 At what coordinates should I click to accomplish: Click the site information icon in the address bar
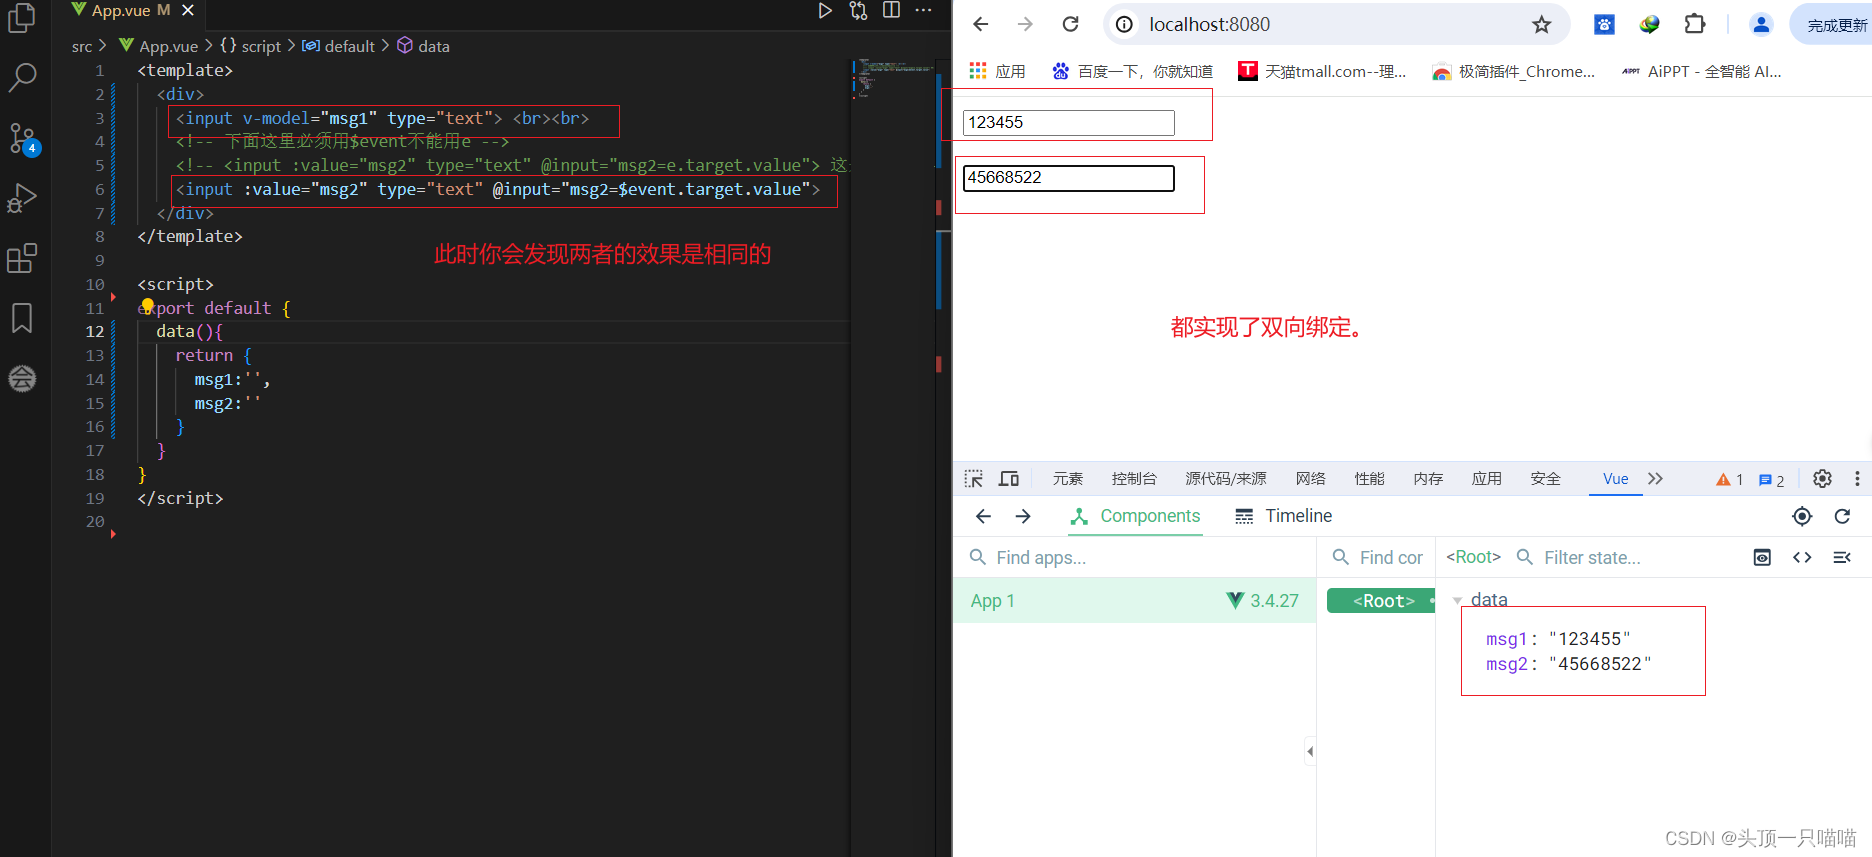pyautogui.click(x=1124, y=24)
